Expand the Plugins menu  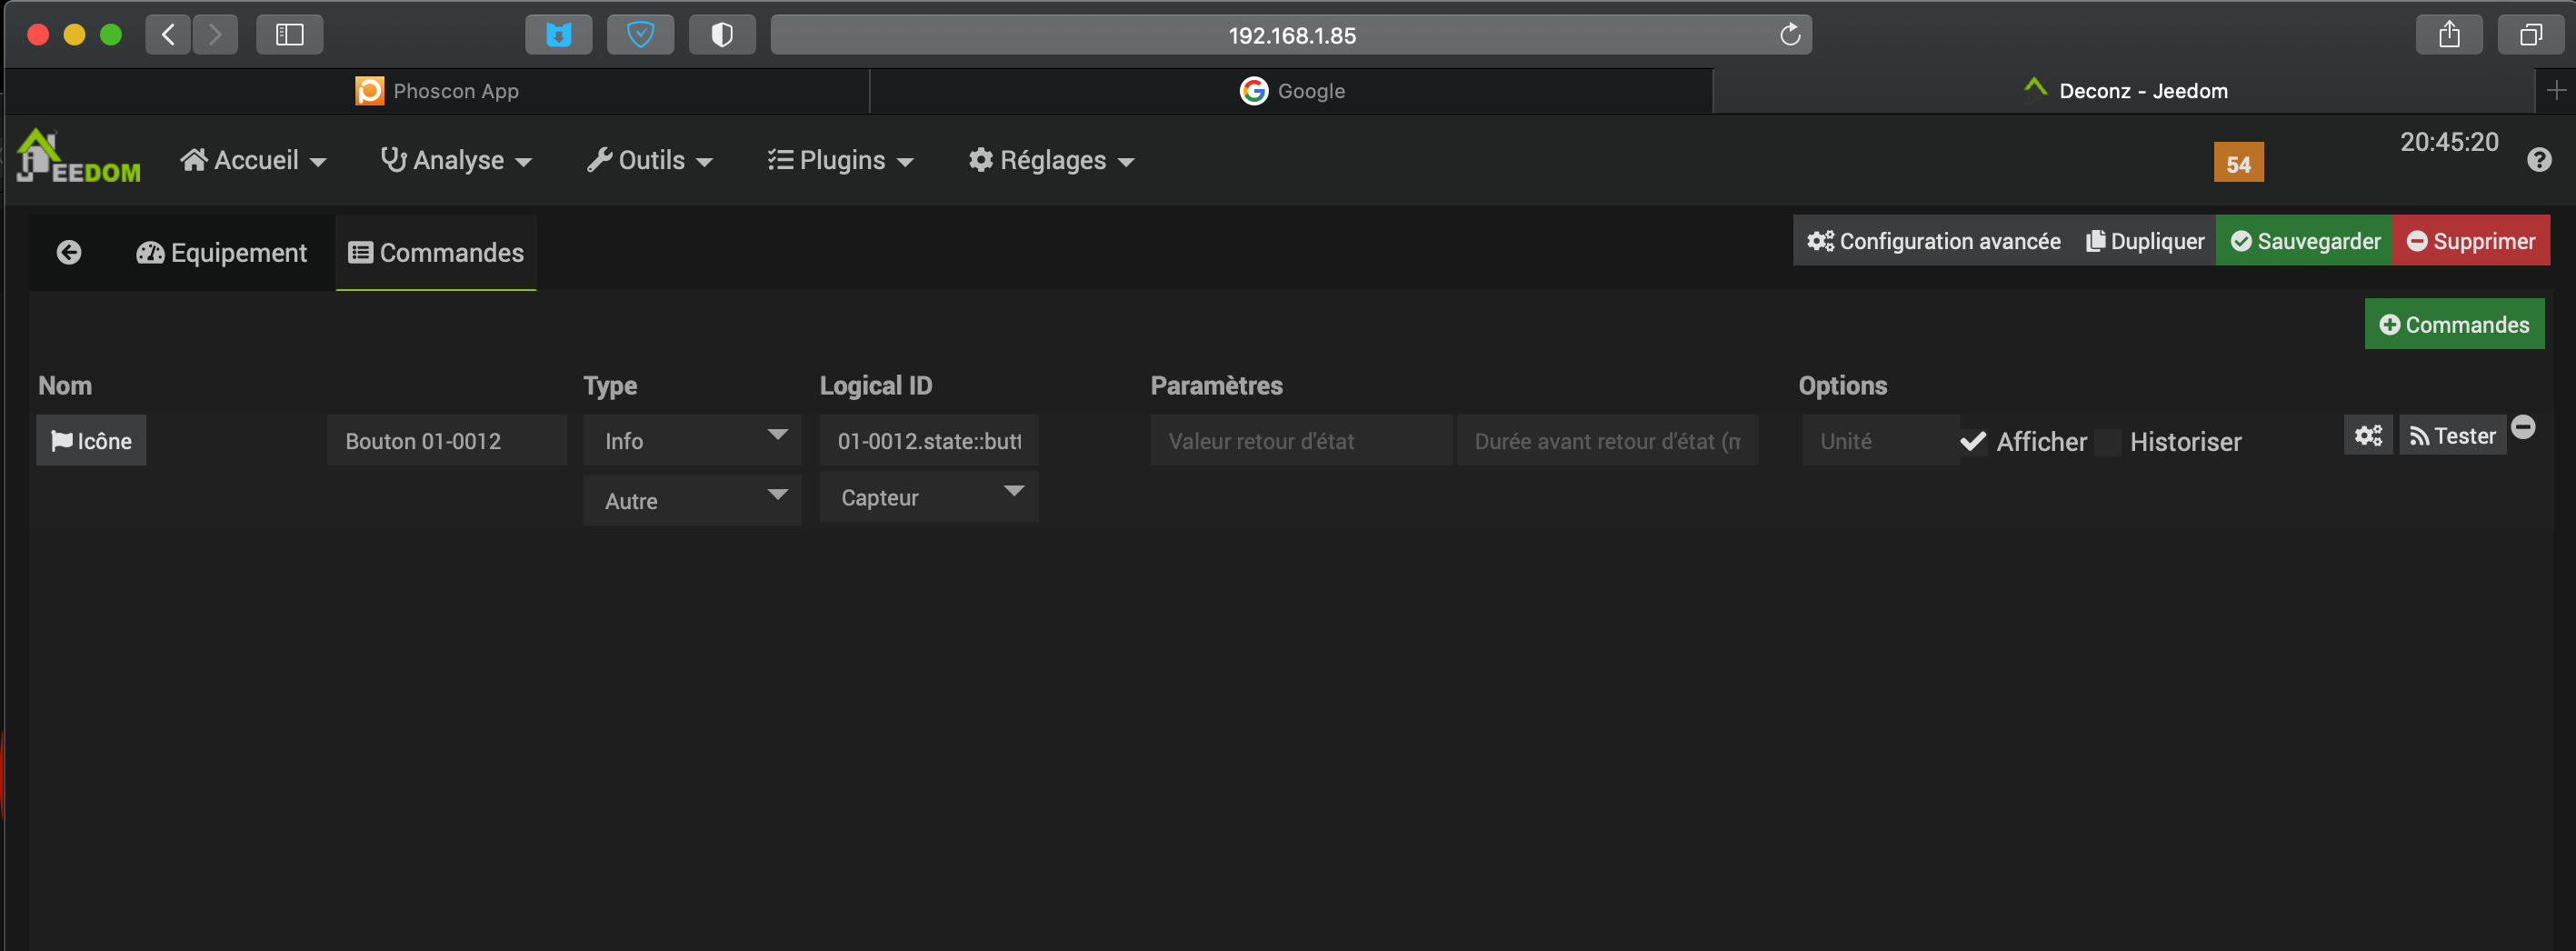coord(840,160)
